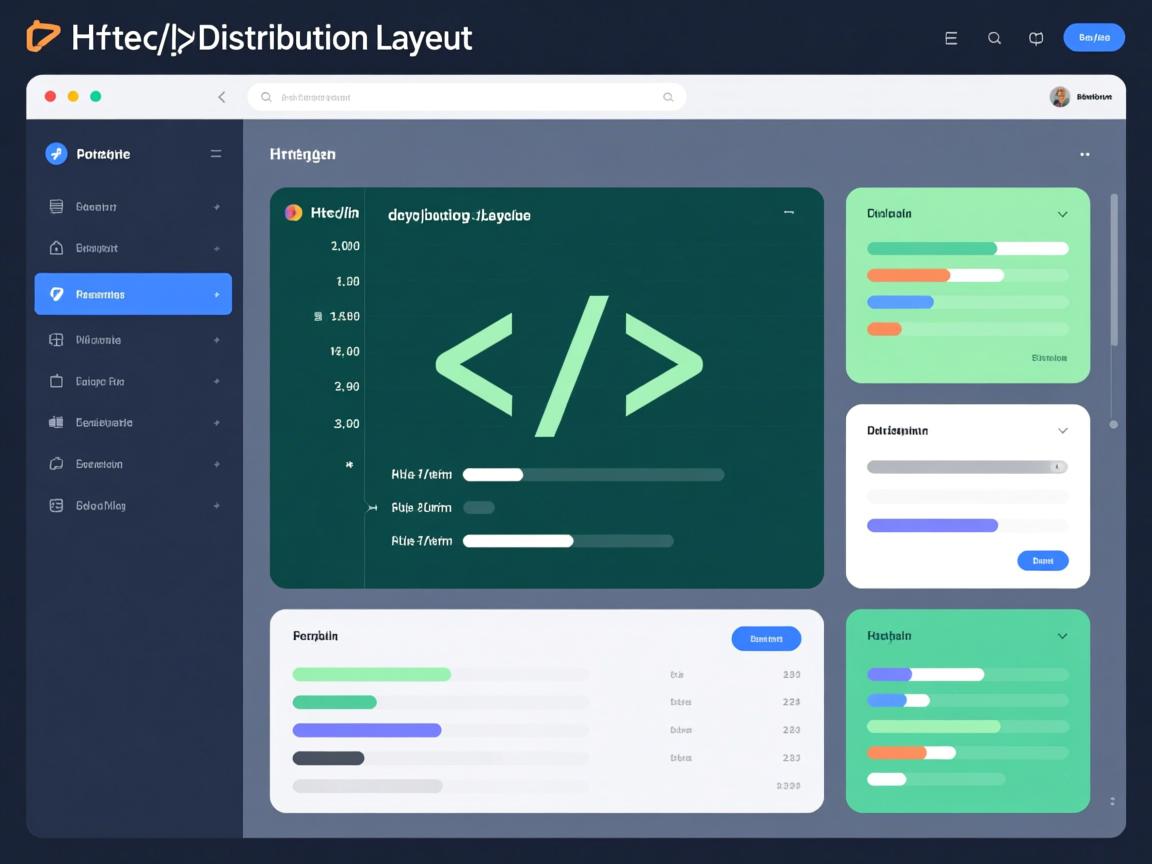Click the gray slider in the white card
This screenshot has height=864, width=1152.
966,467
